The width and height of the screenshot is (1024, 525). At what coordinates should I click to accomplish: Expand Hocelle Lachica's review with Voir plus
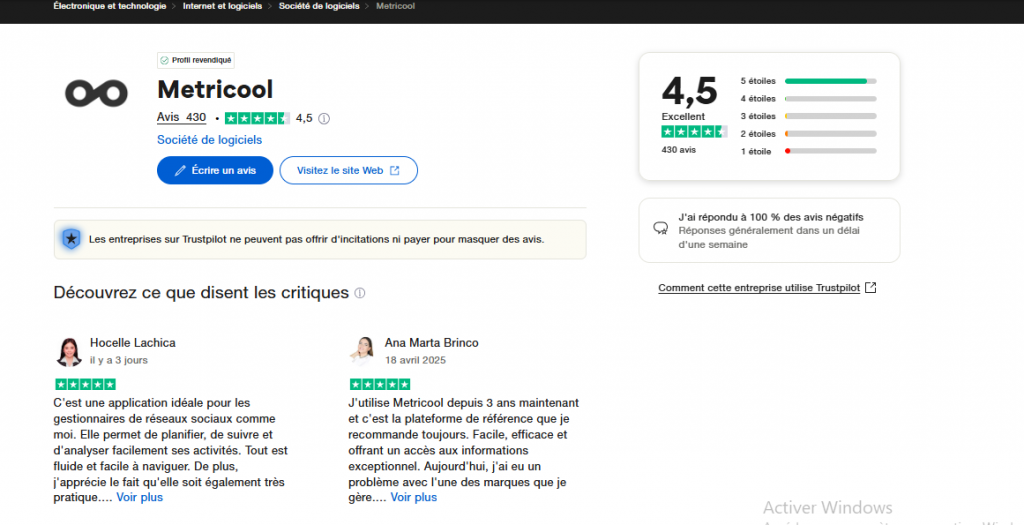point(140,498)
